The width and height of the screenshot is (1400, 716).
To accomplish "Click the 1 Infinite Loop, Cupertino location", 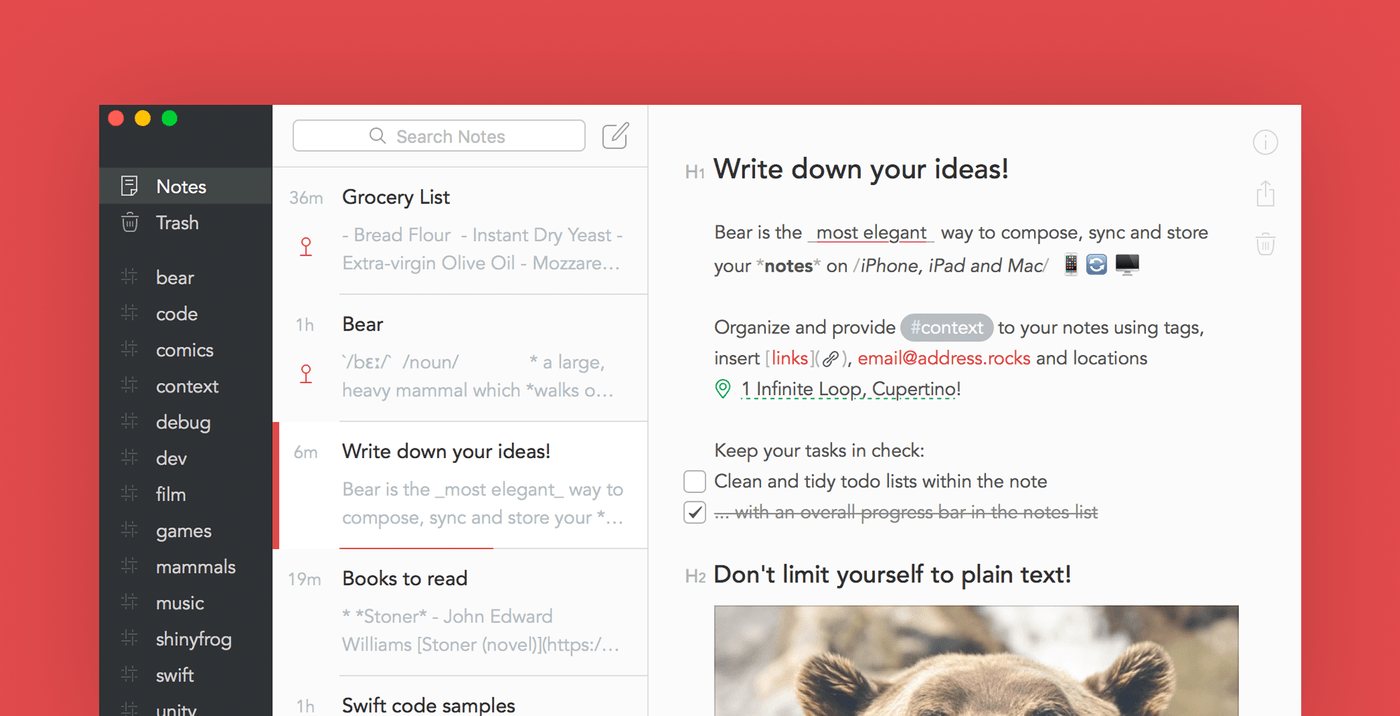I will pyautogui.click(x=851, y=389).
